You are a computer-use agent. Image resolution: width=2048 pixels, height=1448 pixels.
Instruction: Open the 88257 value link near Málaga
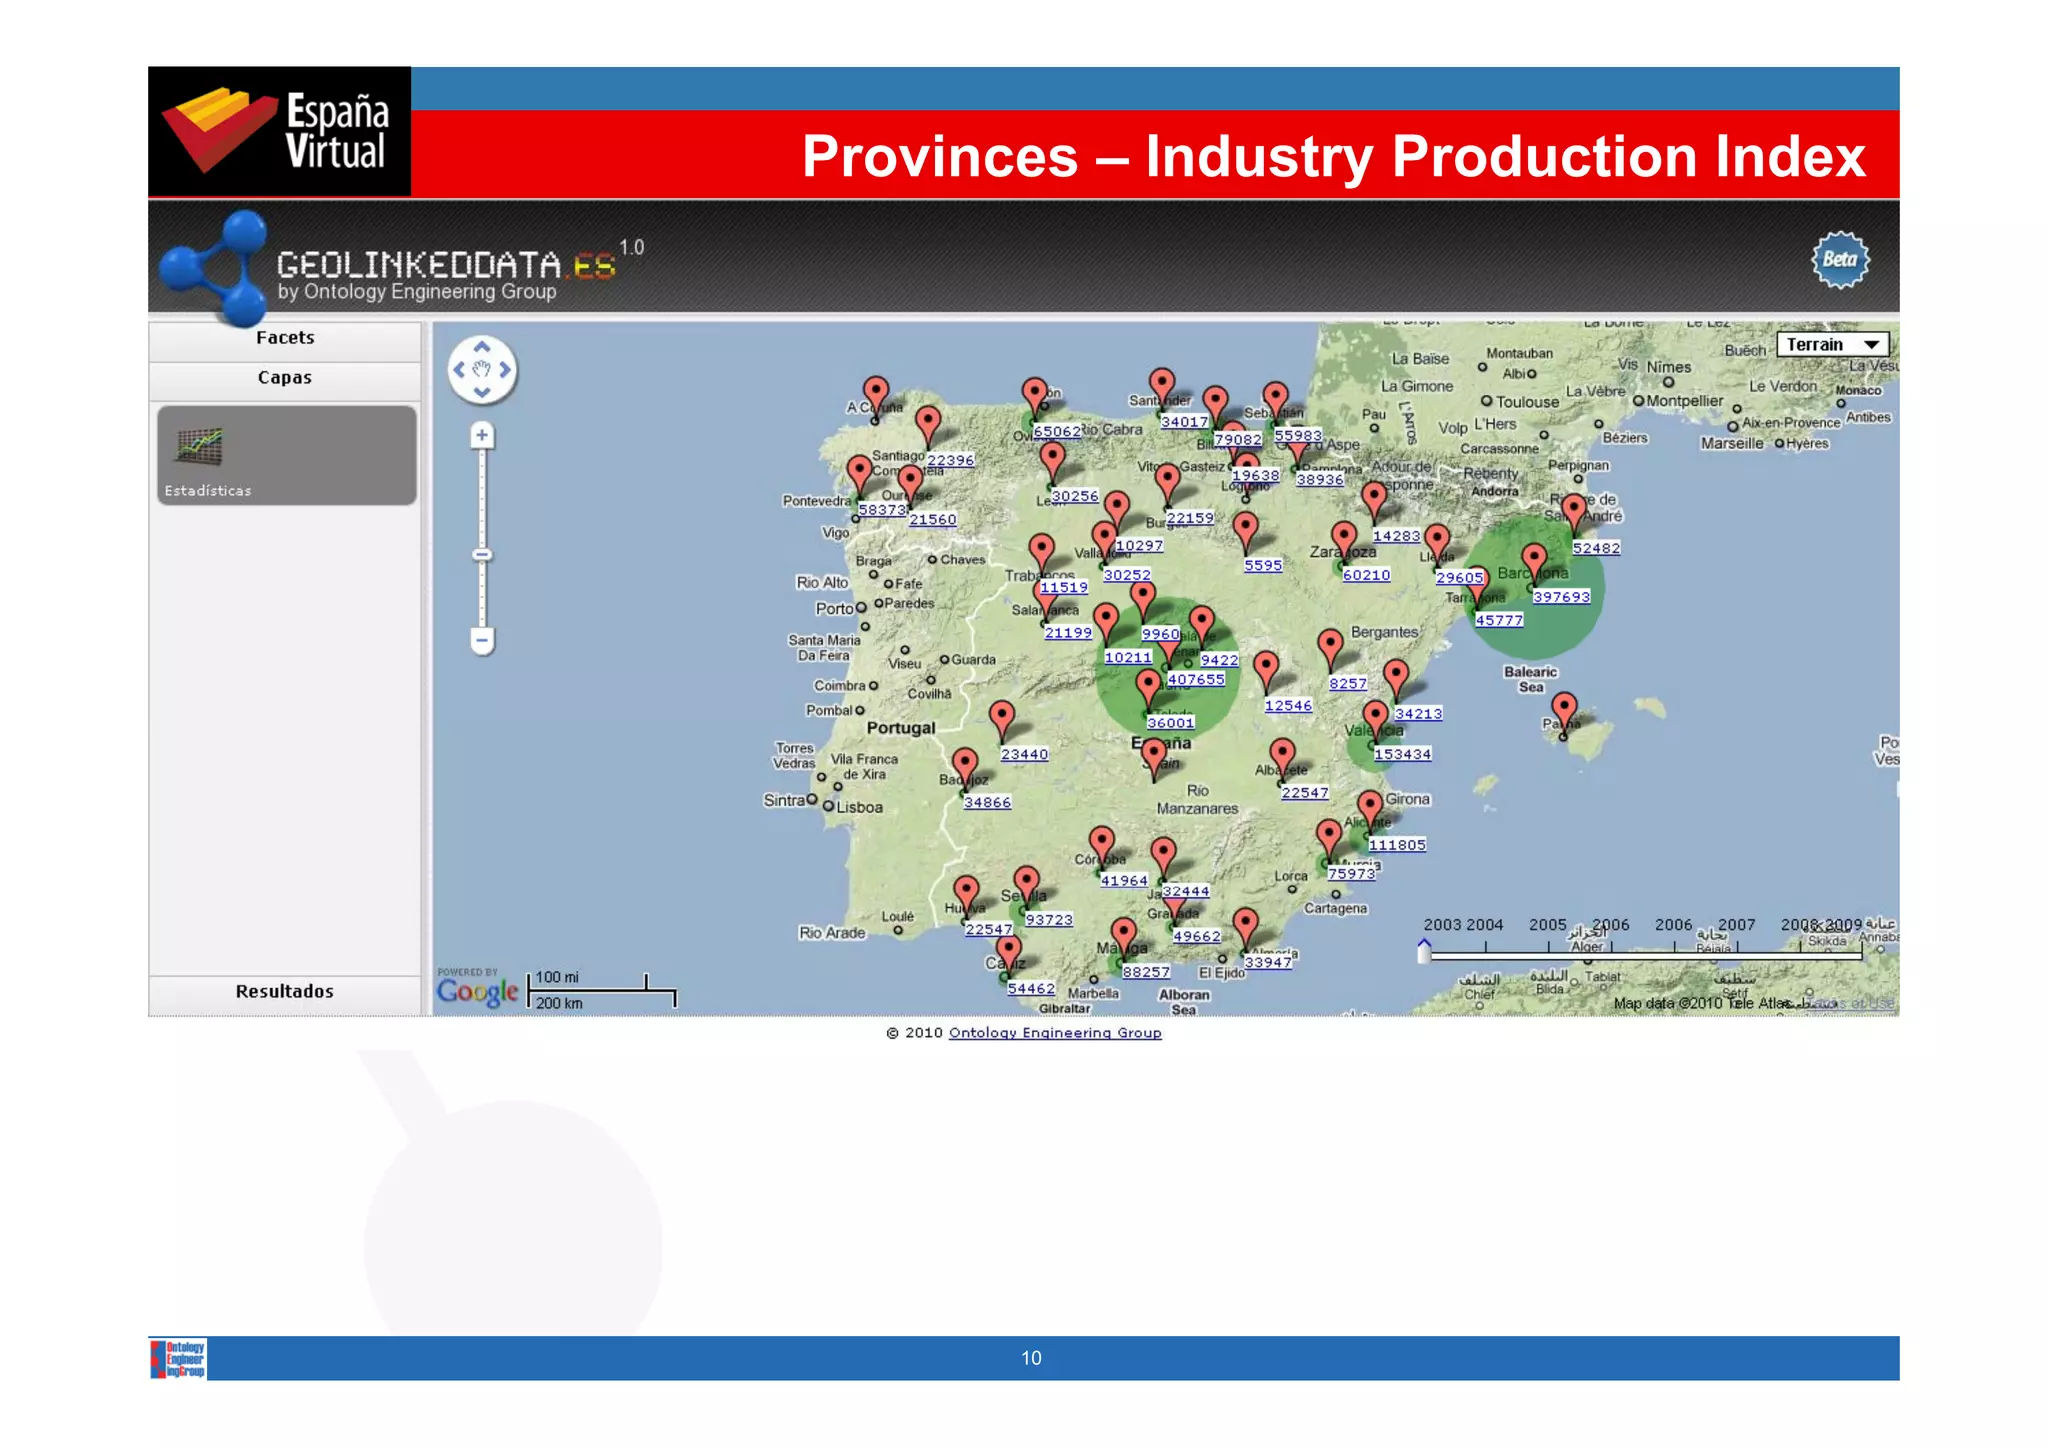[x=1146, y=972]
